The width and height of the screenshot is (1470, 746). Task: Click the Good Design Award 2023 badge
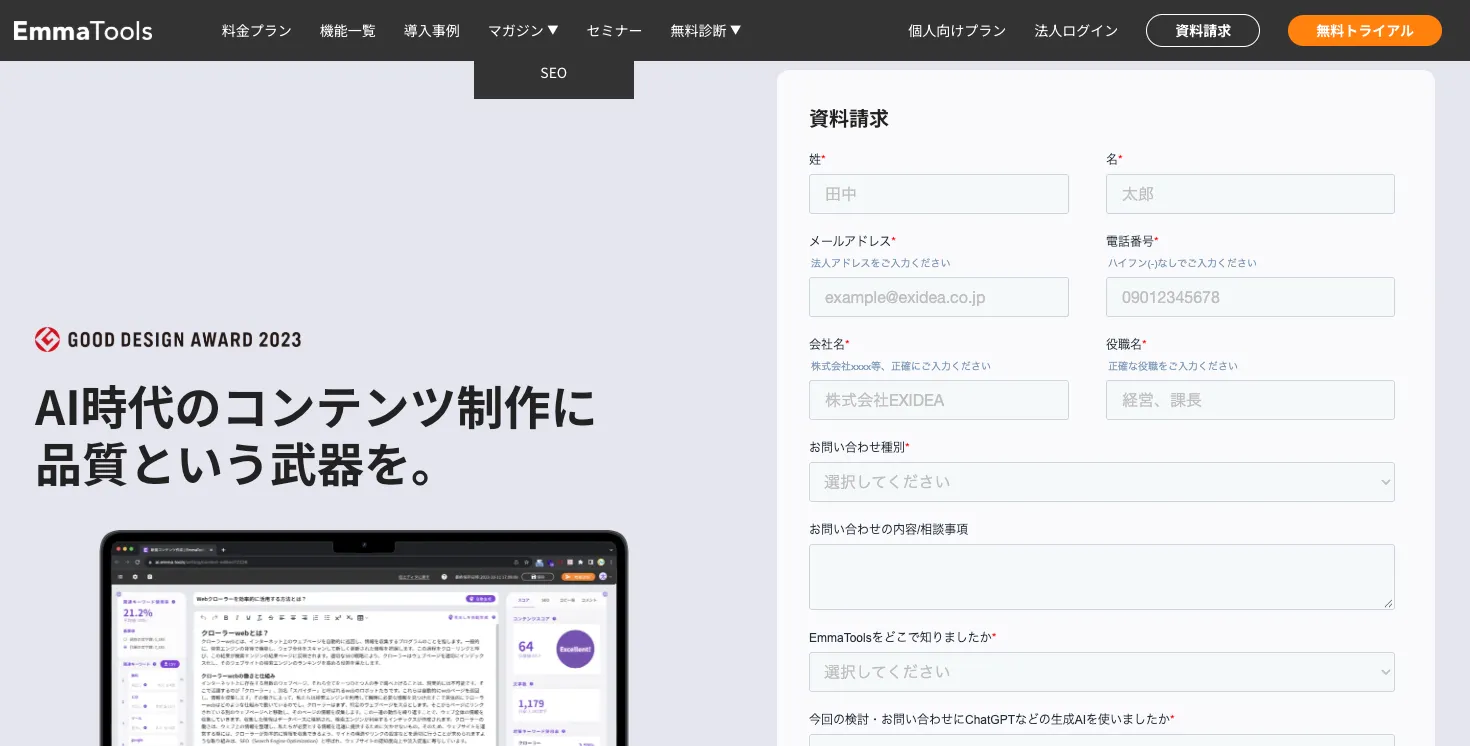(168, 340)
